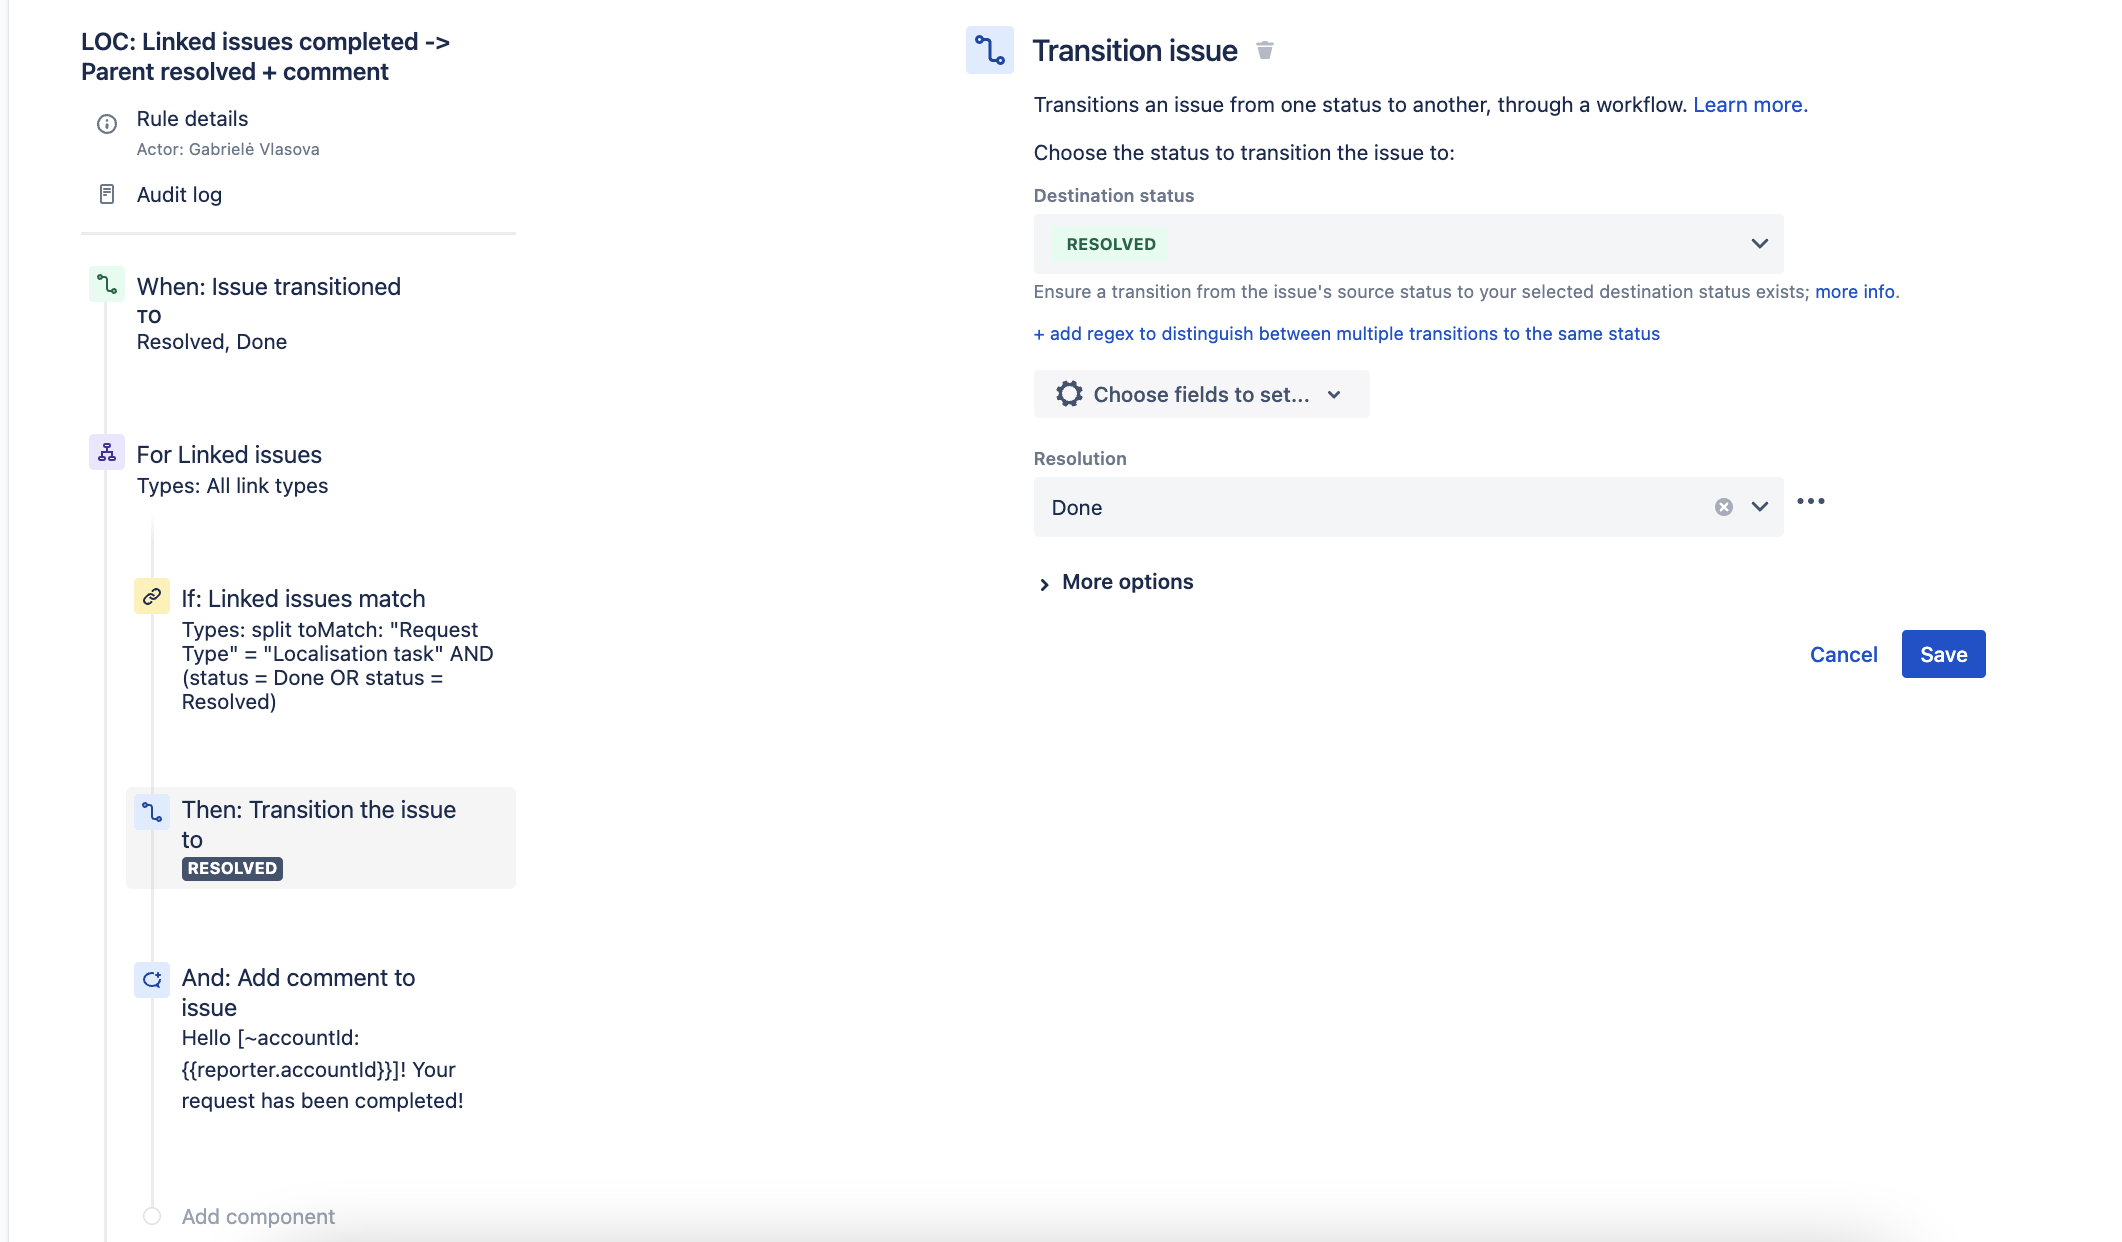
Task: Select the For Linked issues branch icon
Action: click(107, 452)
